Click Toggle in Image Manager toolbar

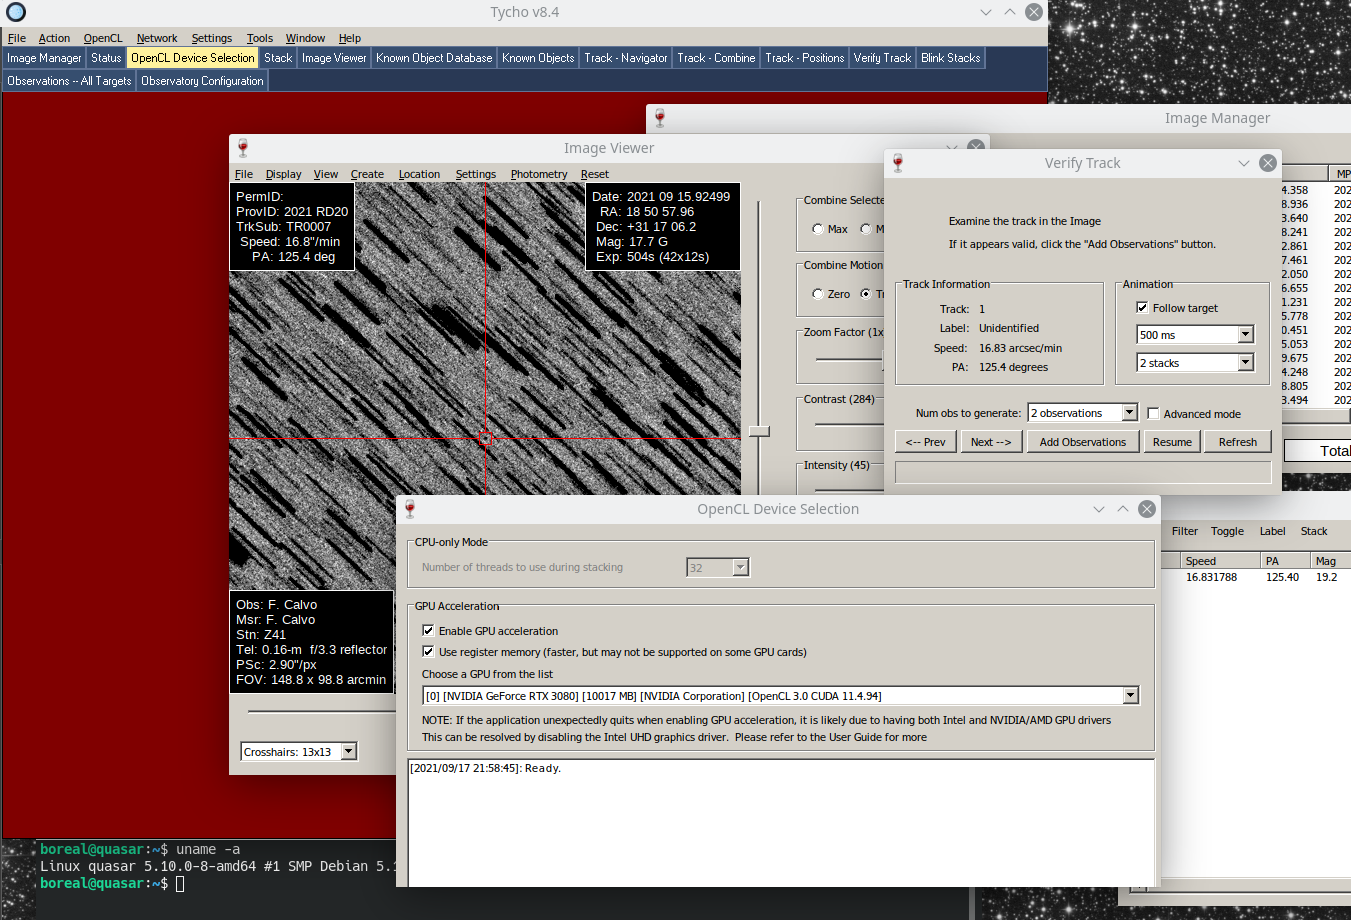pos(1227,531)
